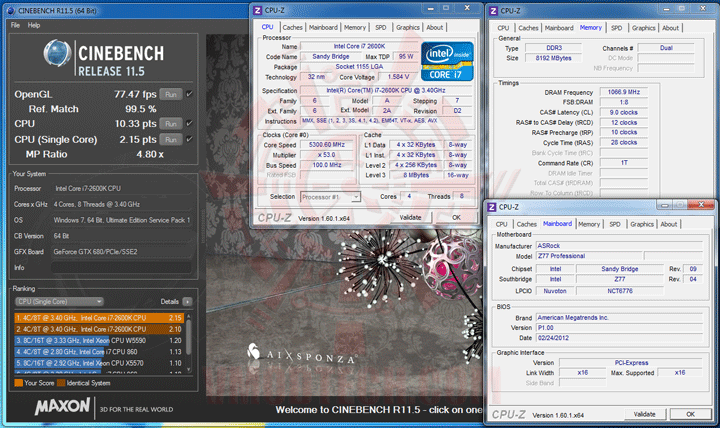
Task: Switch to Graphics tab in CPU-Z Memory window
Action: tap(644, 28)
